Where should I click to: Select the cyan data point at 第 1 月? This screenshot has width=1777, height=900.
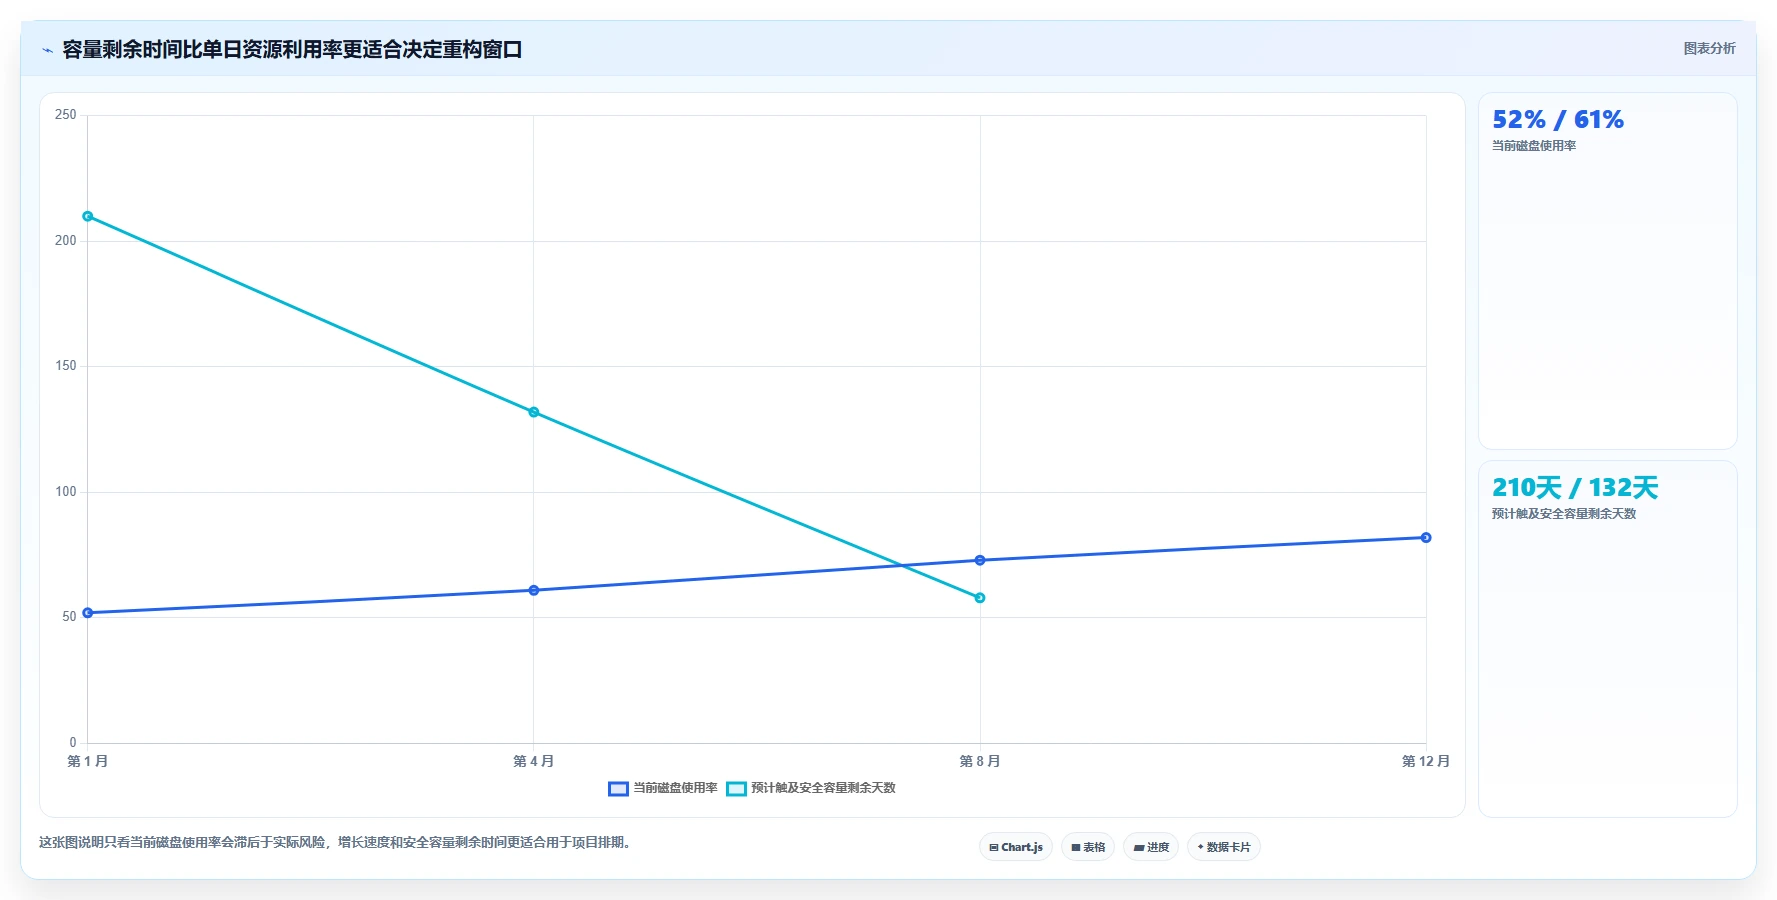coord(88,216)
